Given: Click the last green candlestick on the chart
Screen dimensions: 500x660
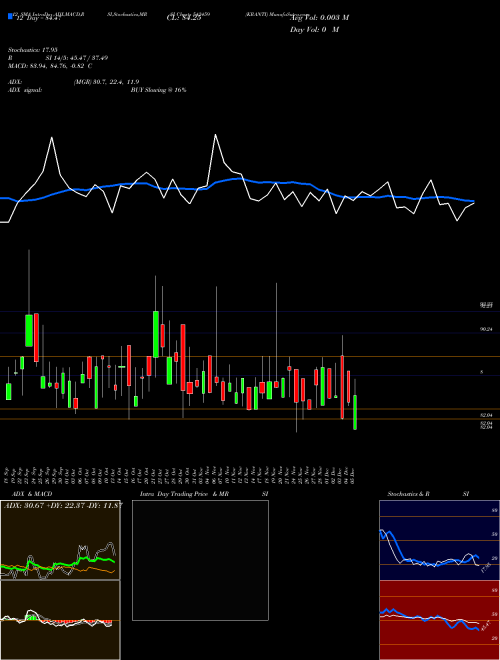Looking at the screenshot, I should [x=355, y=412].
